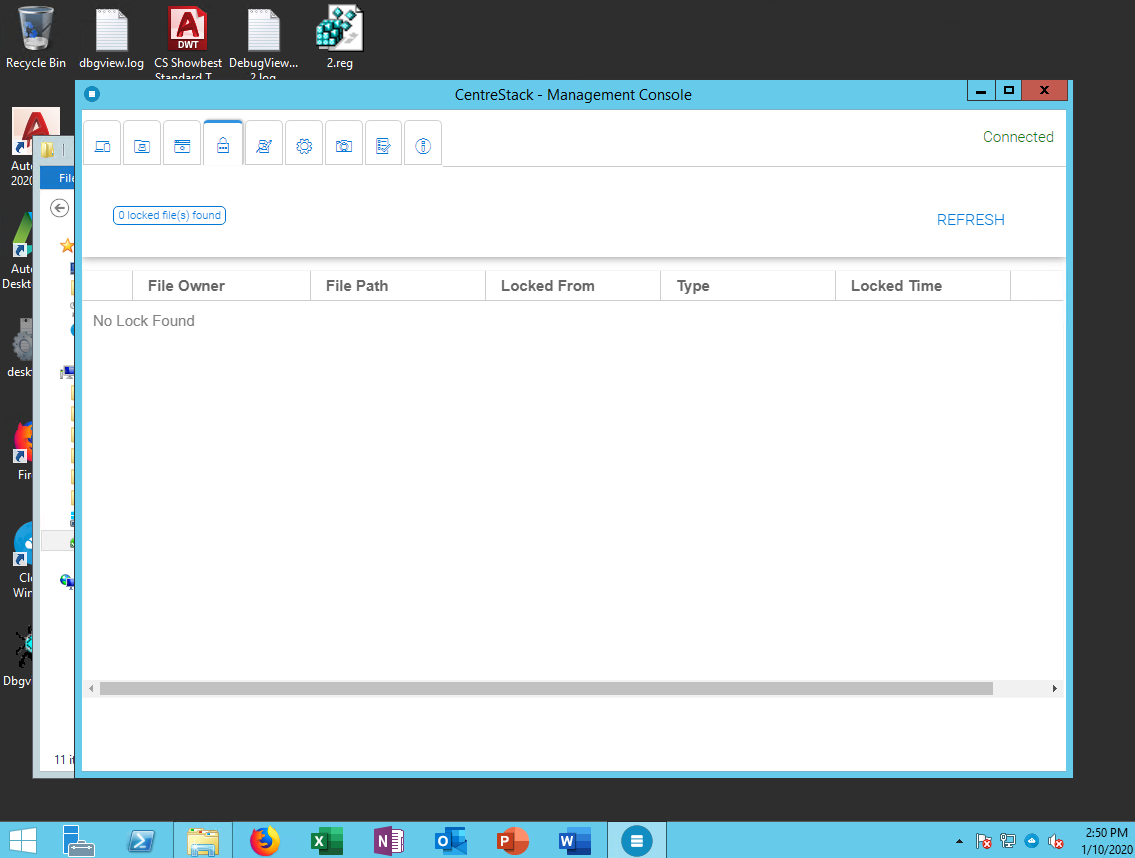Screen dimensions: 1135x858
Task: Click the scrollbar right arrow
Action: pyautogui.click(x=1055, y=689)
